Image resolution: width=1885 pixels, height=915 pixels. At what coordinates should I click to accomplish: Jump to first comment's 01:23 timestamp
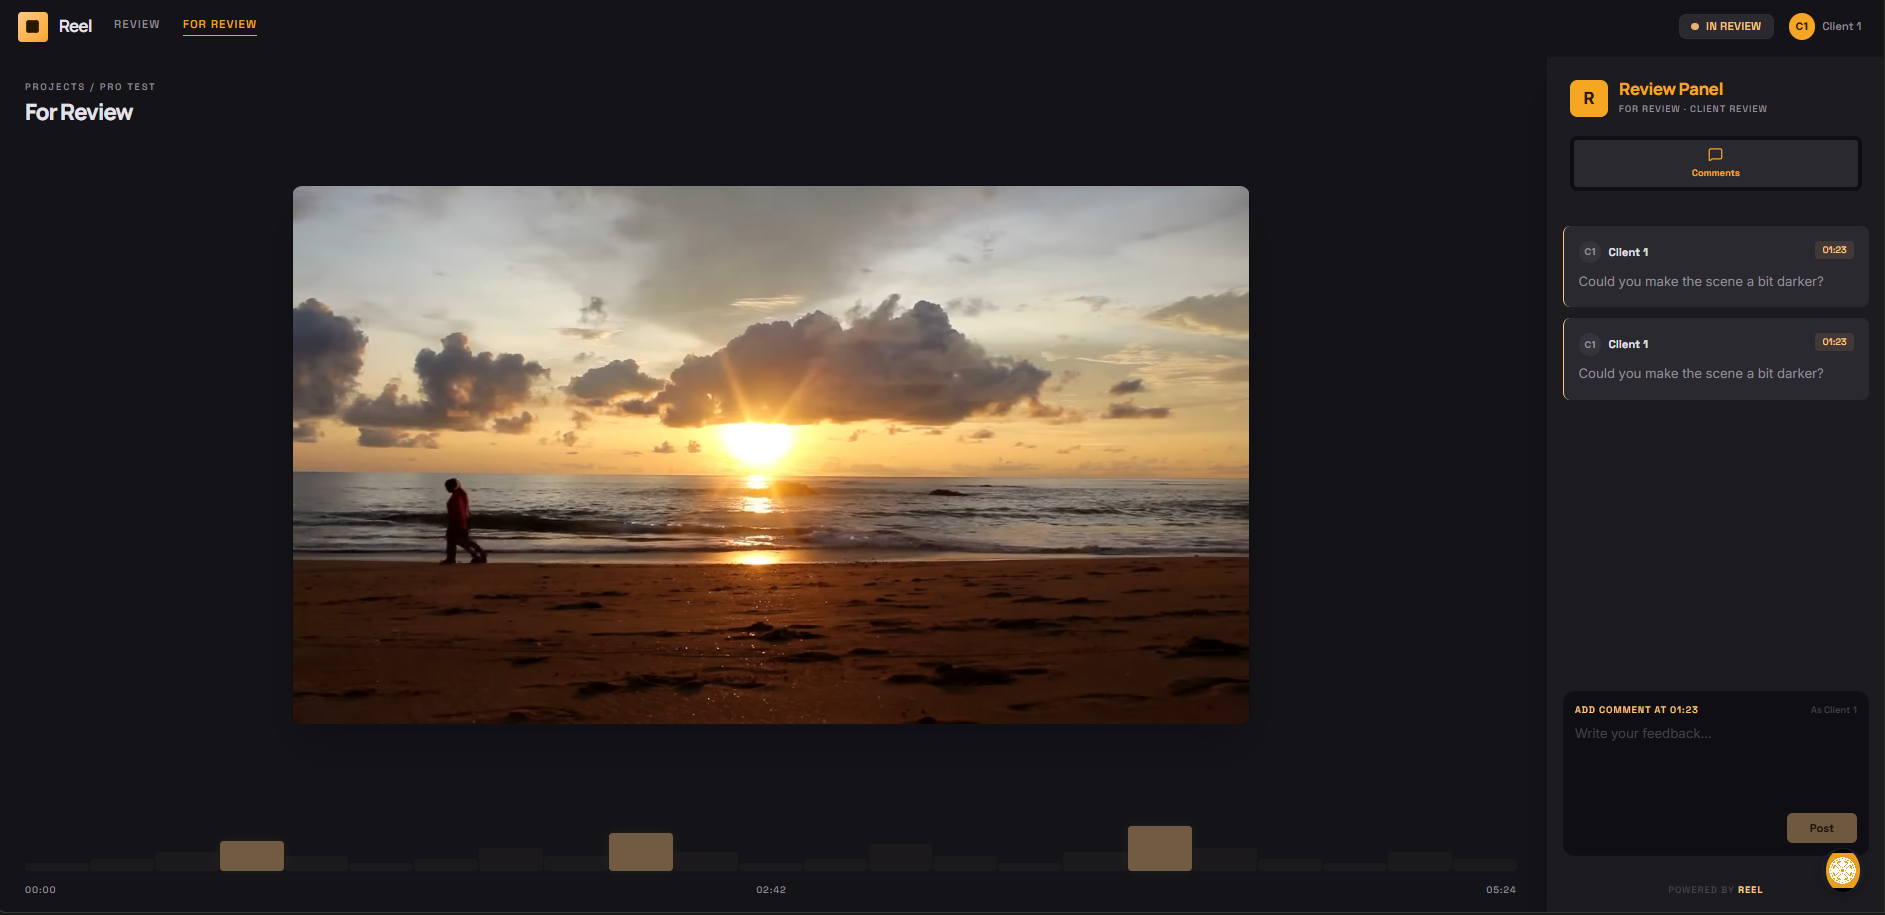(x=1833, y=250)
